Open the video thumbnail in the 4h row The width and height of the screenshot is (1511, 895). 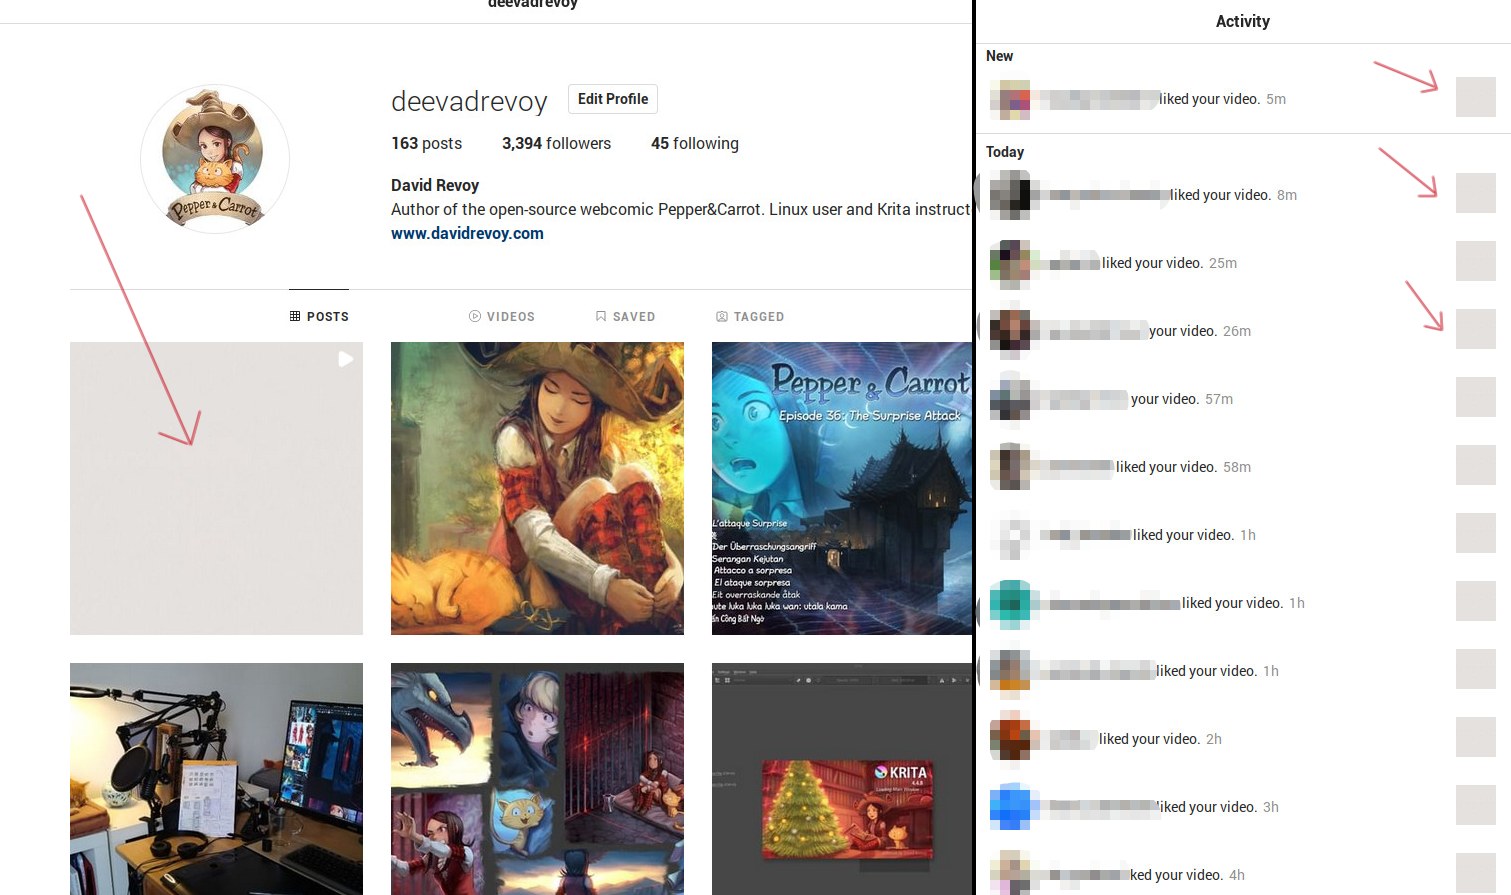point(1475,872)
